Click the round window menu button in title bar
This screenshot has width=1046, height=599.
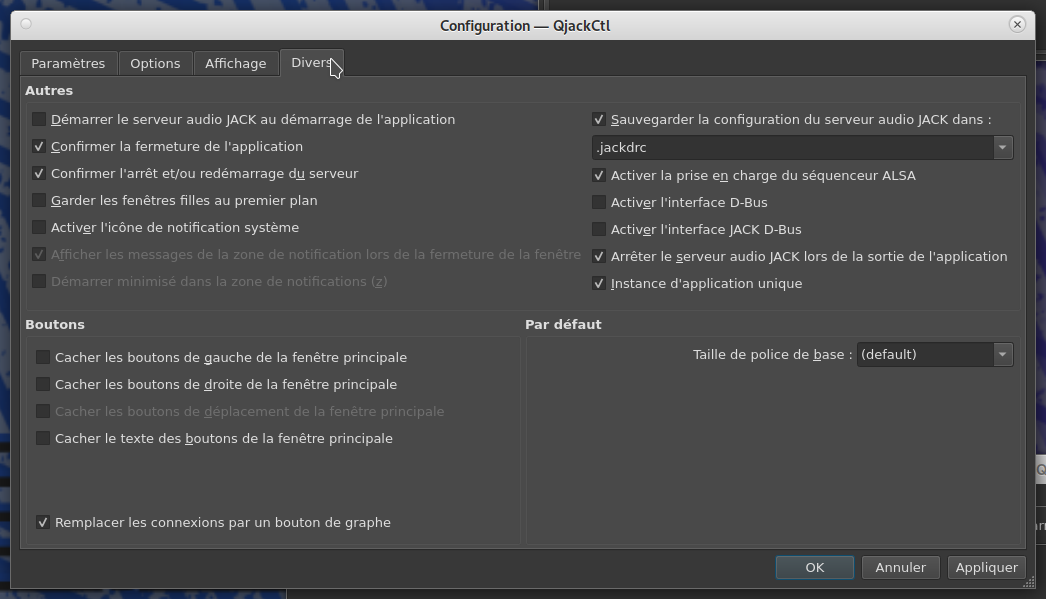pyautogui.click(x=26, y=24)
